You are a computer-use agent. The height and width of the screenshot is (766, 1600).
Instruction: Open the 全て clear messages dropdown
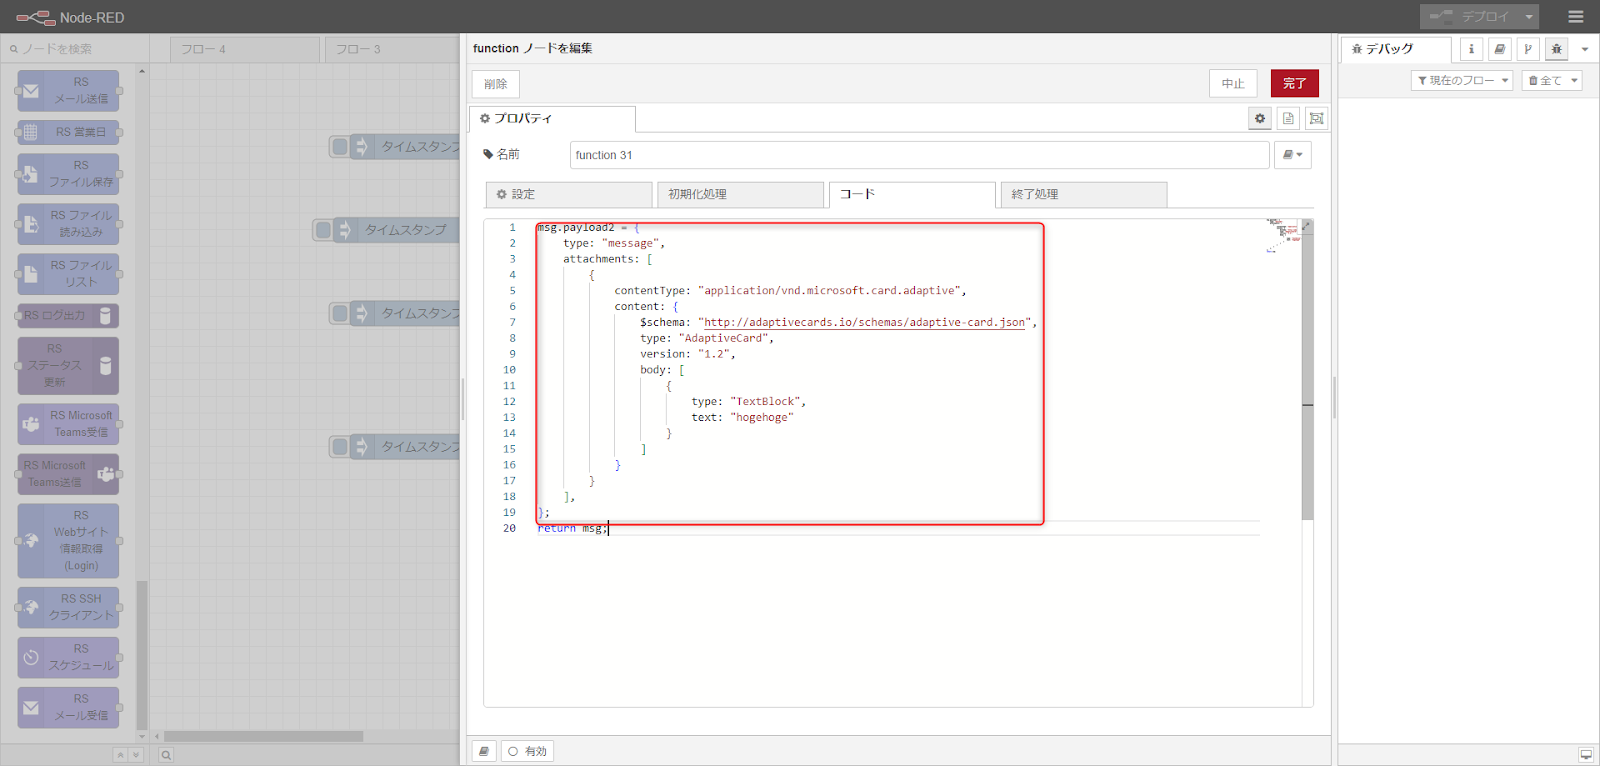pyautogui.click(x=1552, y=81)
